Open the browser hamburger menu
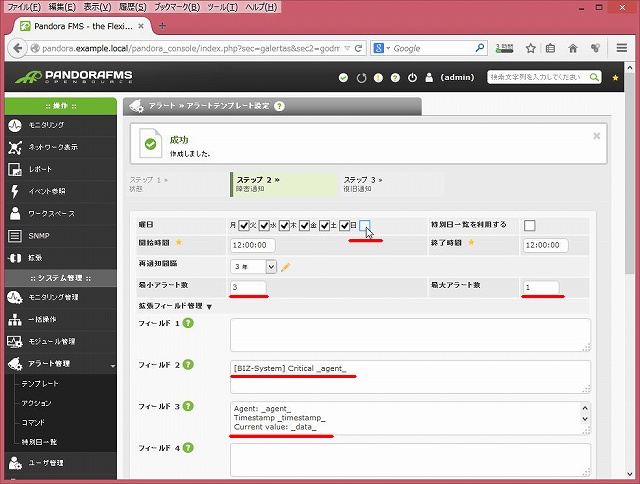 coord(622,48)
